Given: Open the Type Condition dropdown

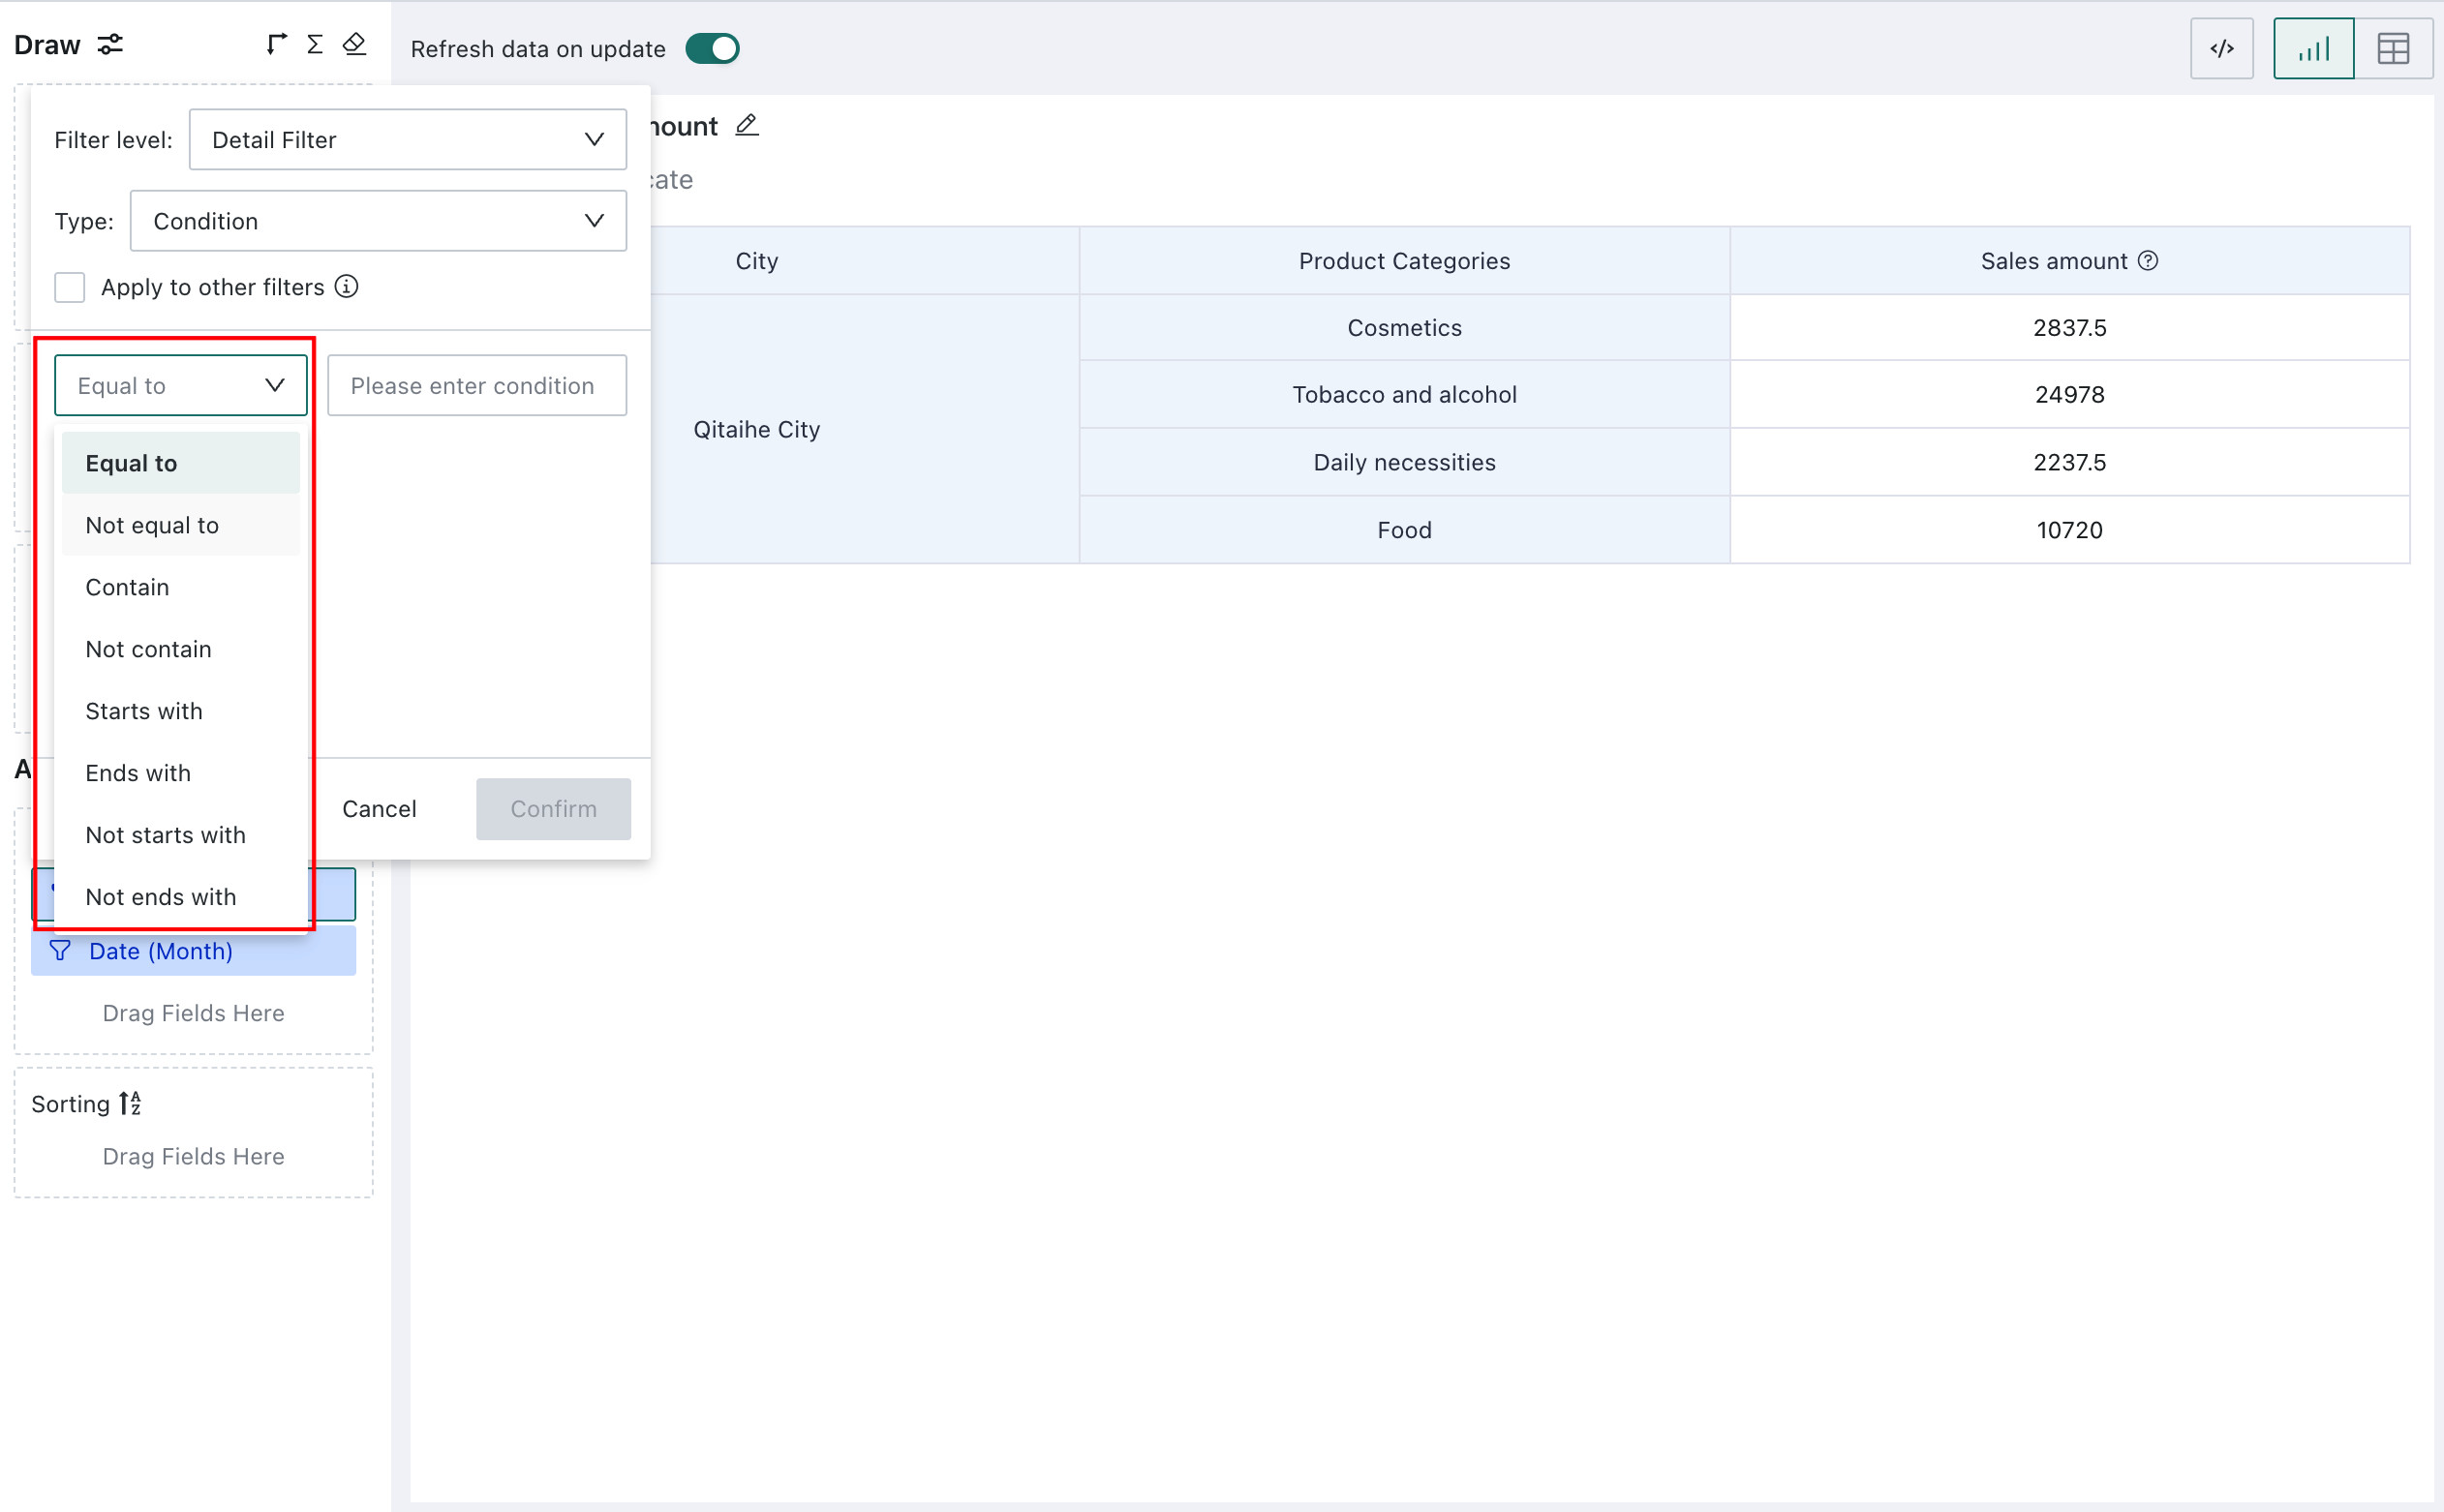Looking at the screenshot, I should tap(378, 220).
